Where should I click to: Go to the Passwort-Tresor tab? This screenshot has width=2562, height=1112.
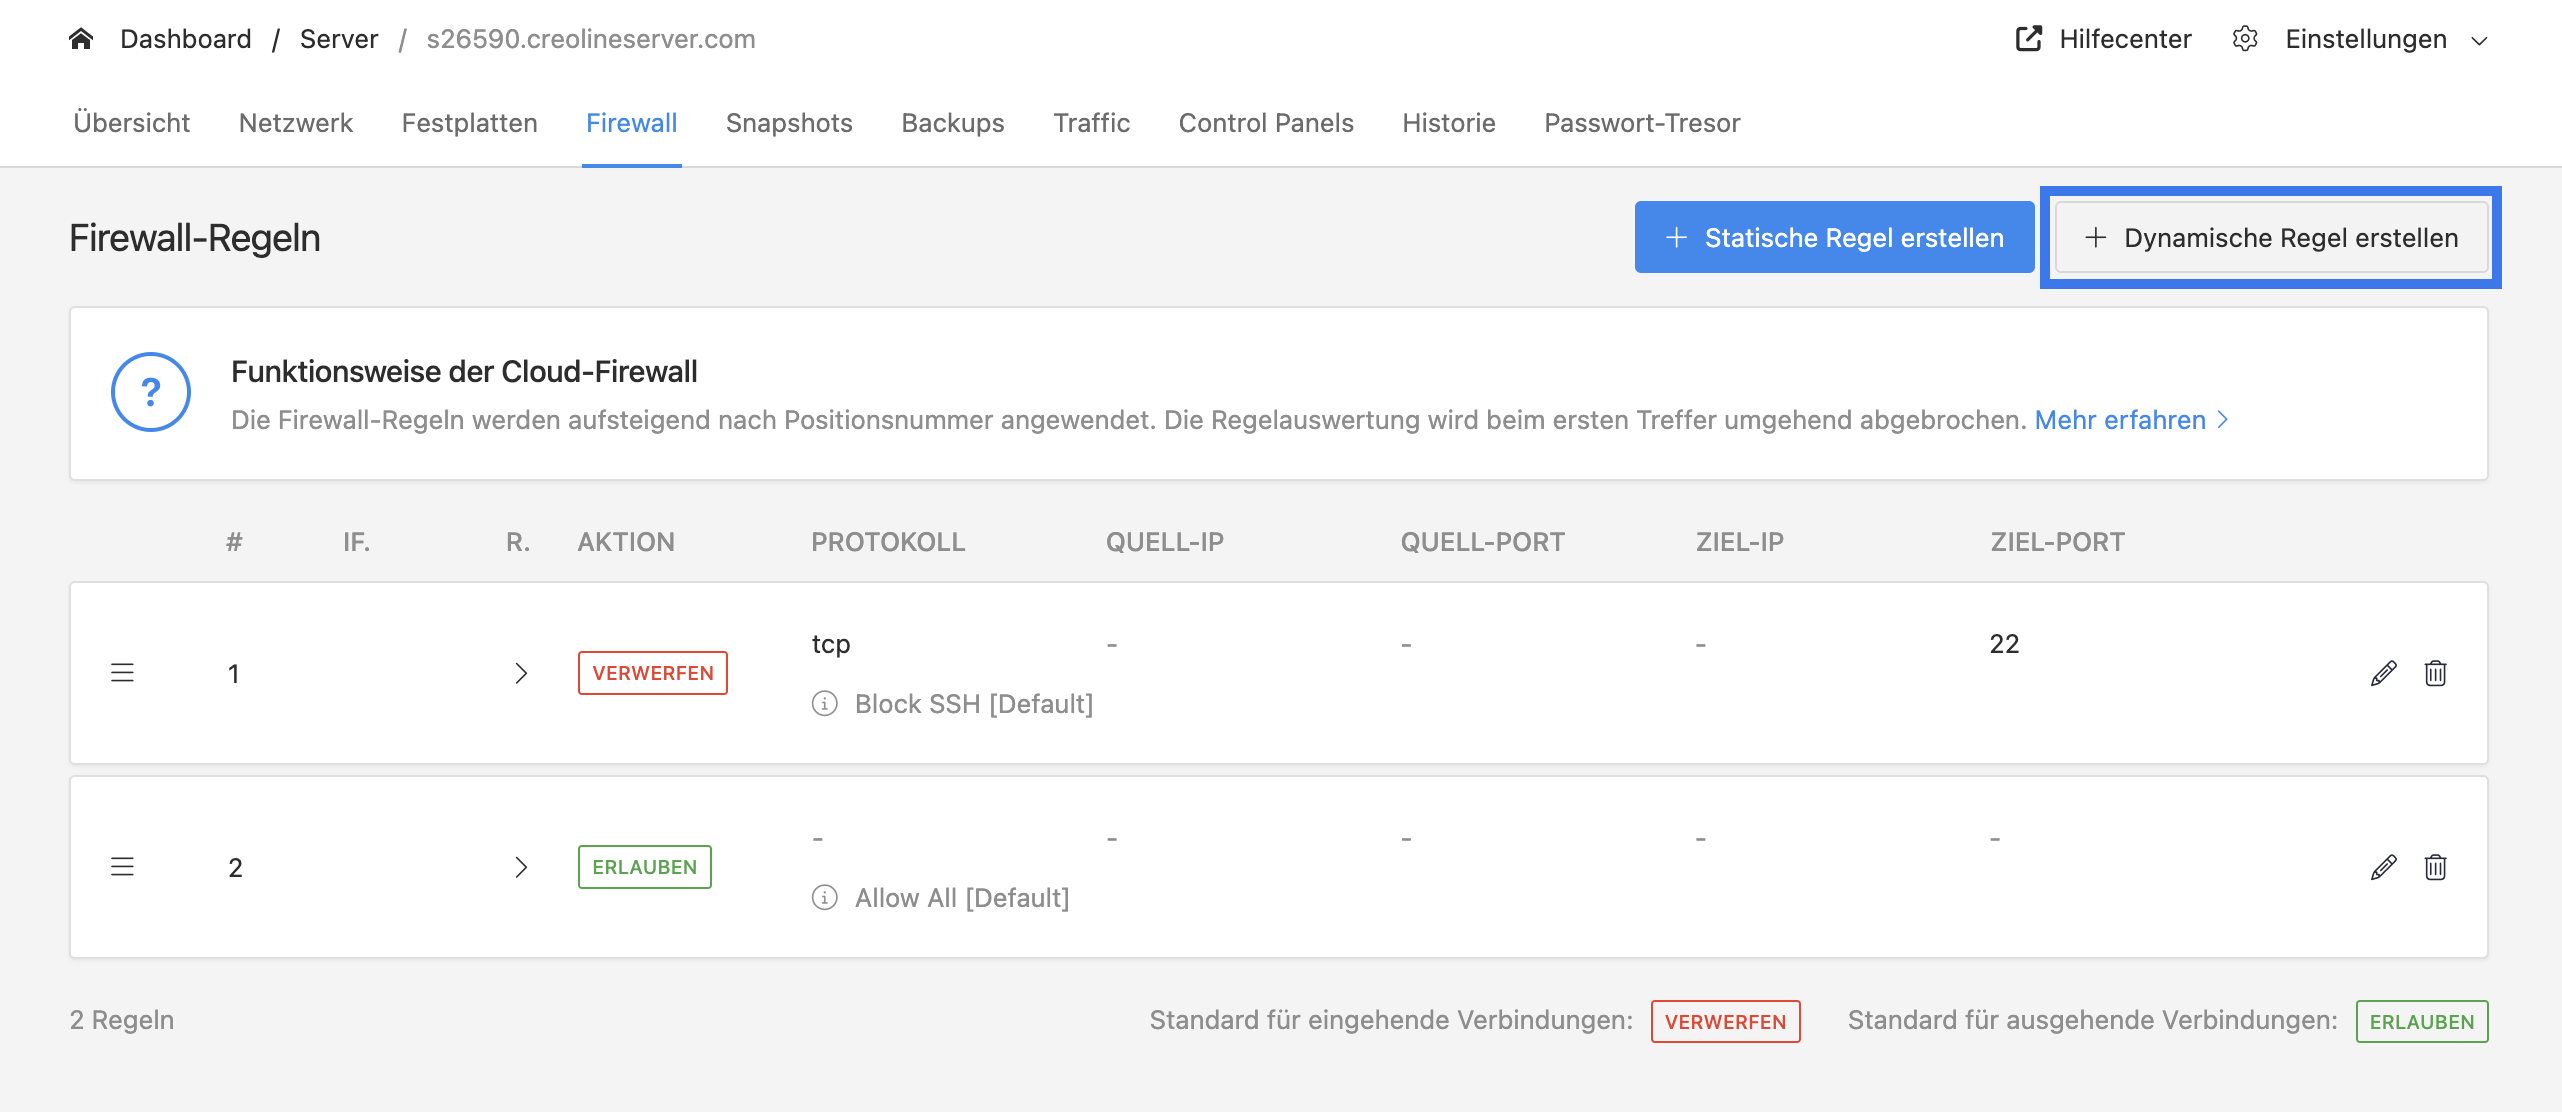pyautogui.click(x=1642, y=123)
